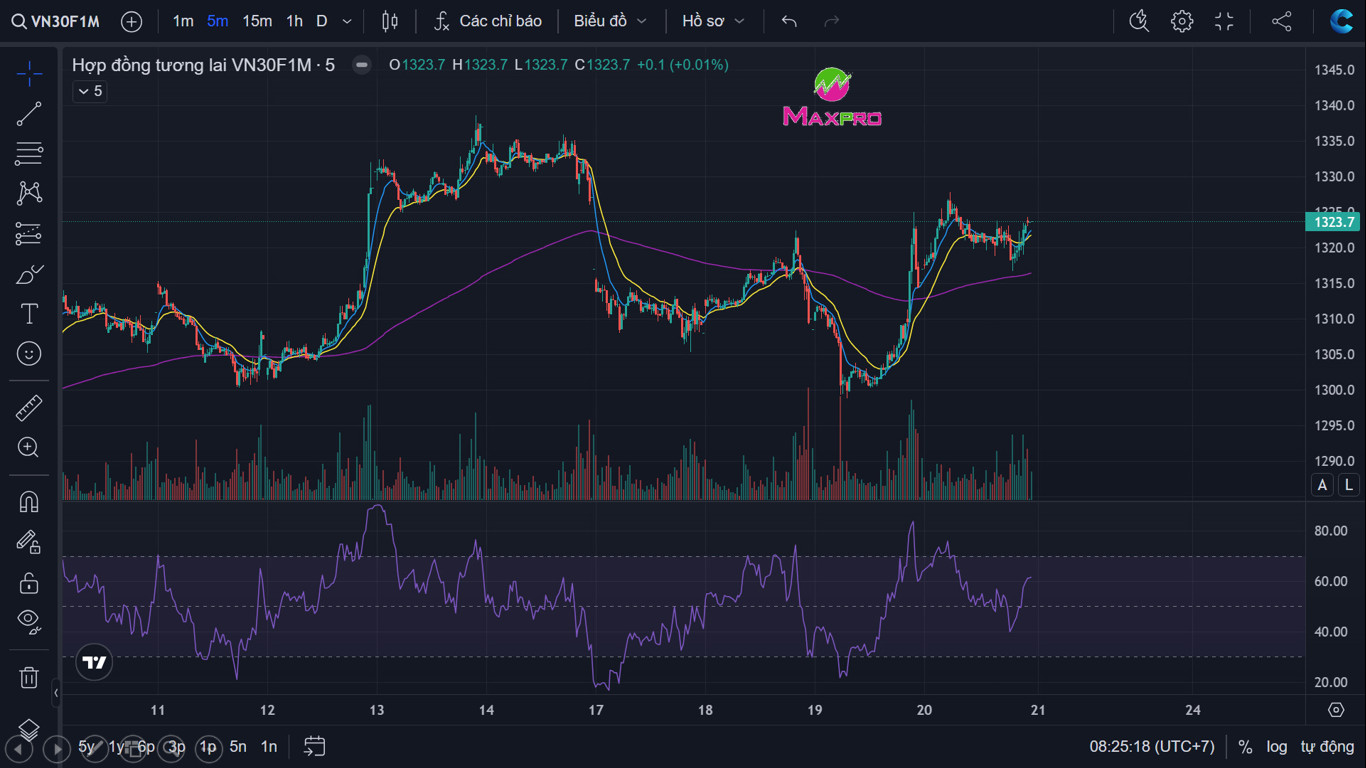Select the 1h timeframe

[294, 21]
